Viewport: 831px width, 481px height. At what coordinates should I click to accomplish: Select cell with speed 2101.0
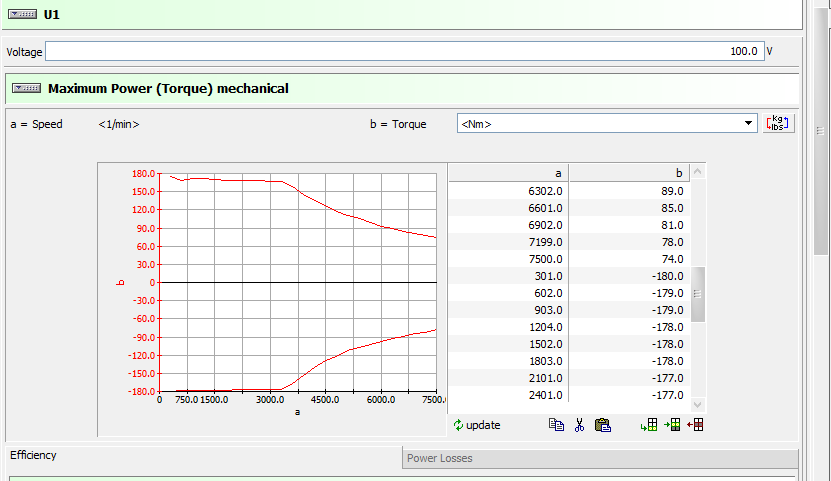[509, 378]
